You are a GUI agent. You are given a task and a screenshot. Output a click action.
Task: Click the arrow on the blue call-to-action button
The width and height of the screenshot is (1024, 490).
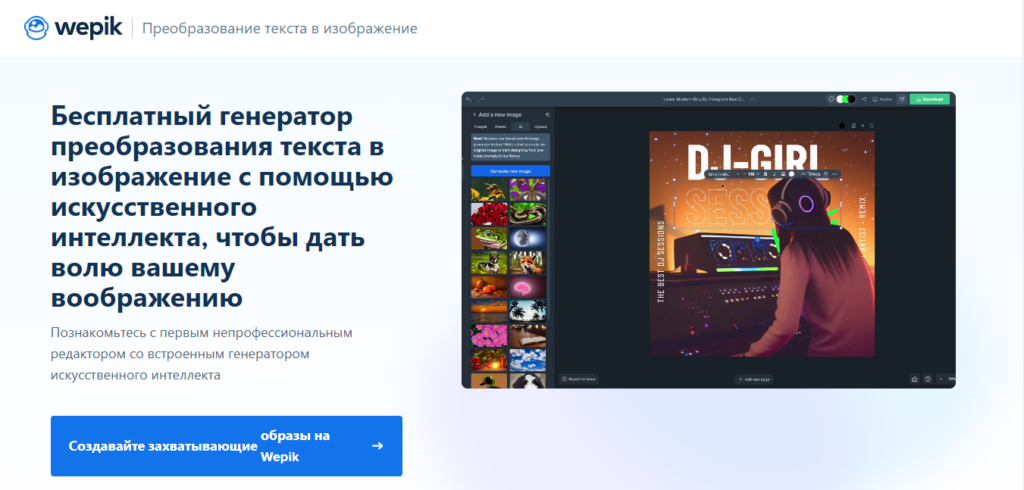[x=377, y=446]
